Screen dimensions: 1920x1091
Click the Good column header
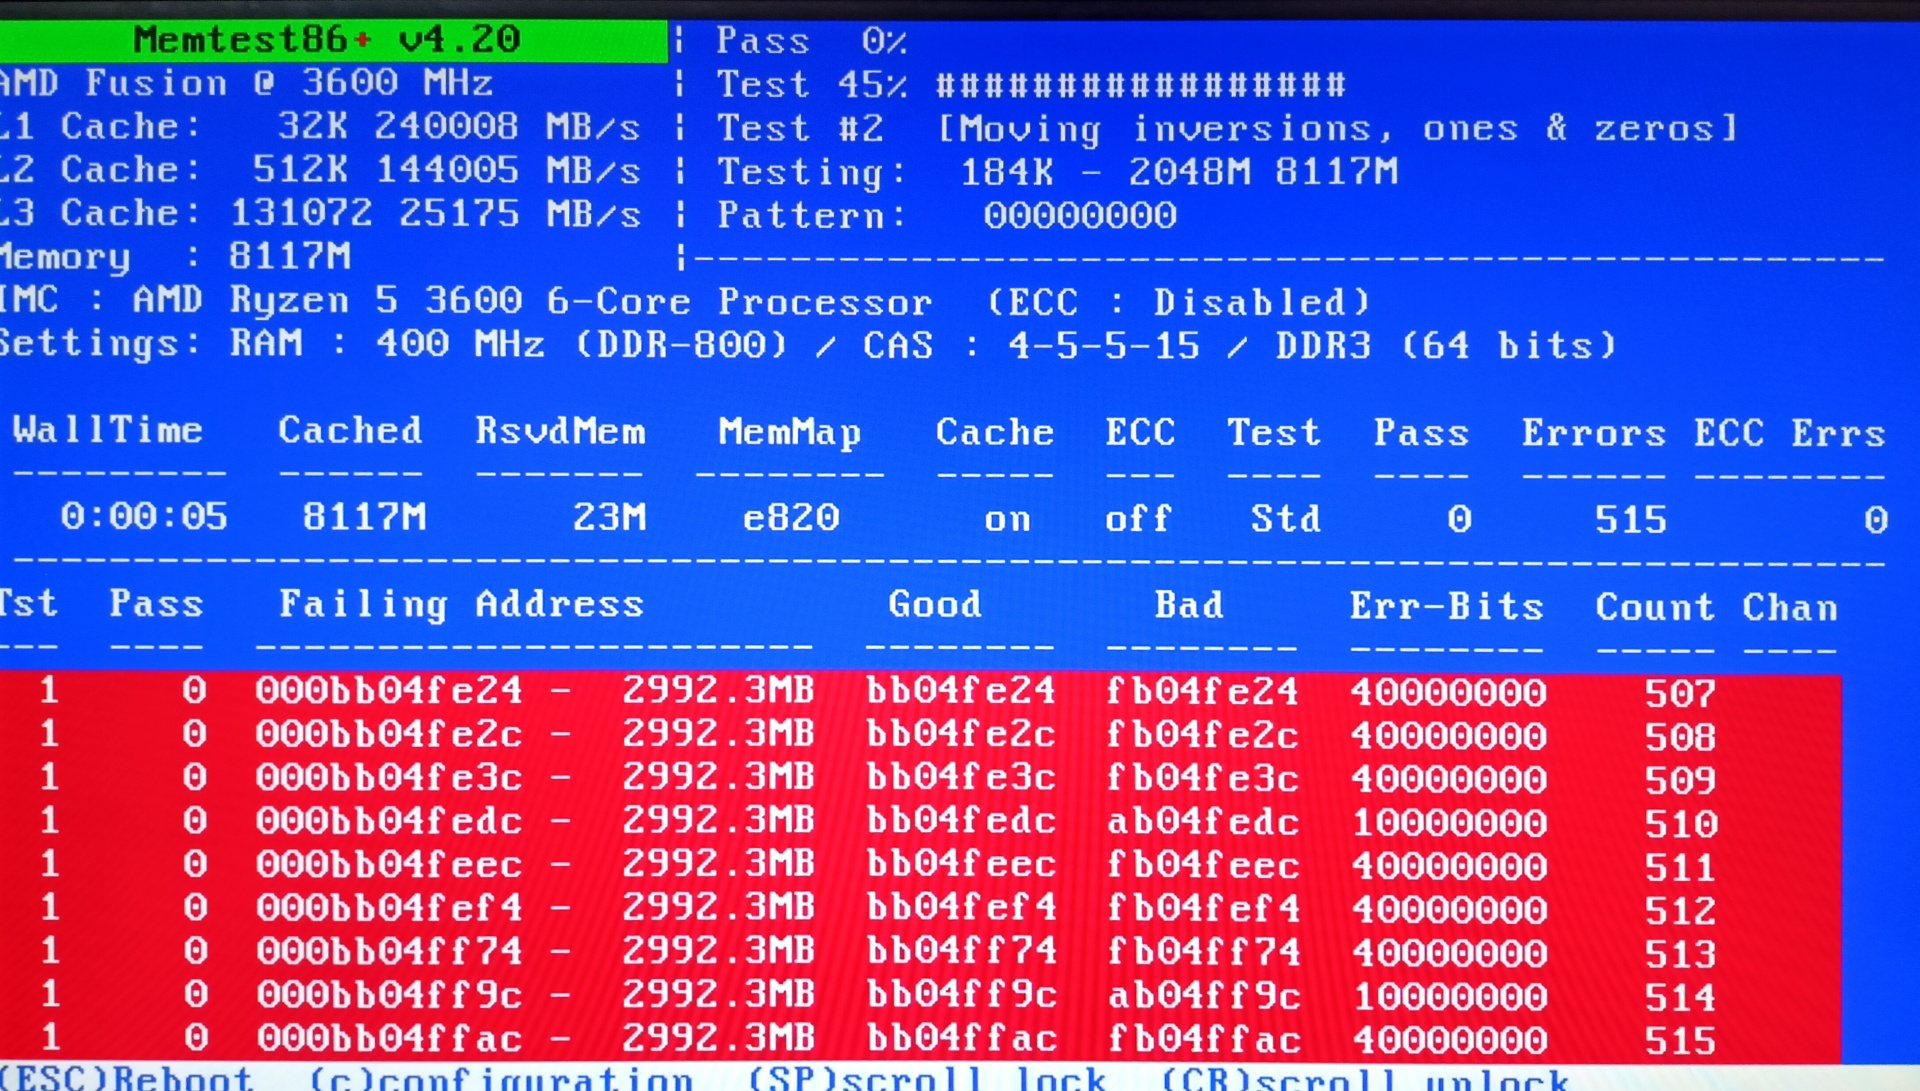coord(935,604)
